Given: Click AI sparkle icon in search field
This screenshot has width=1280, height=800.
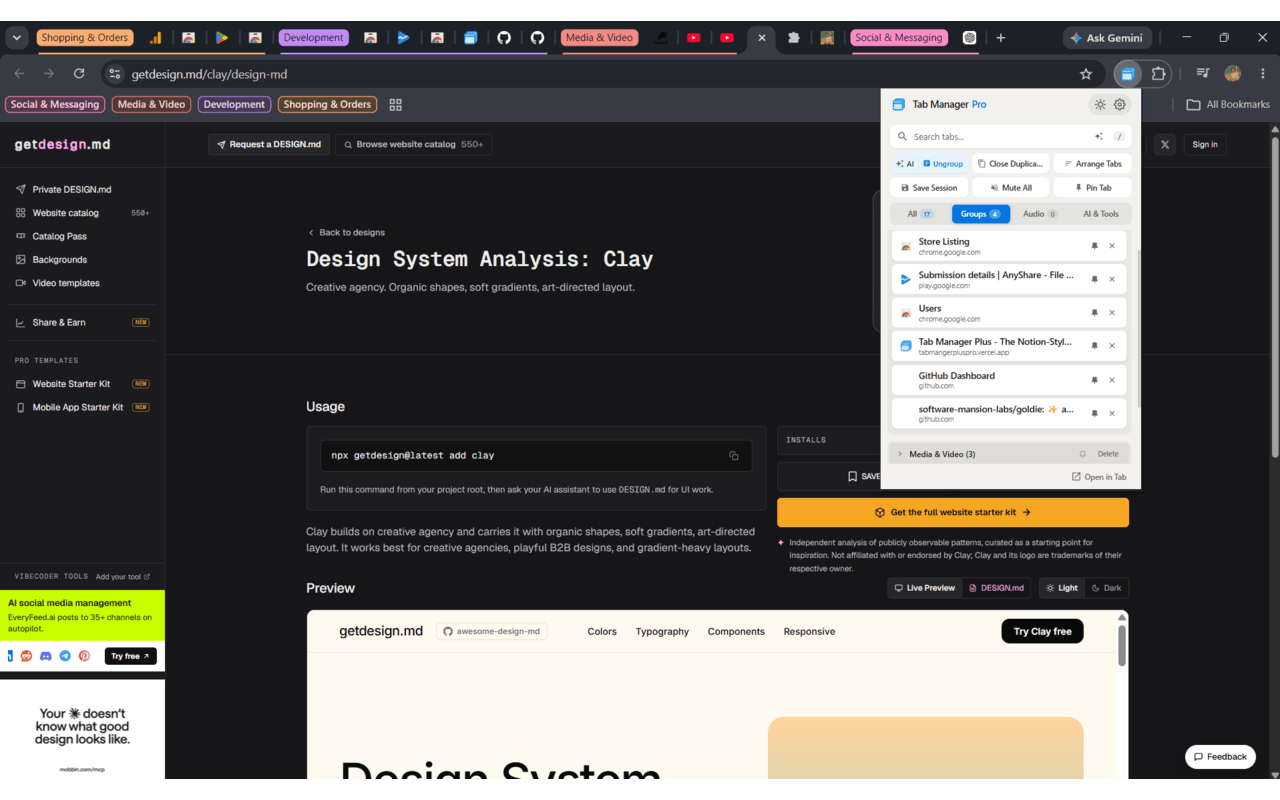Looking at the screenshot, I should [1099, 136].
